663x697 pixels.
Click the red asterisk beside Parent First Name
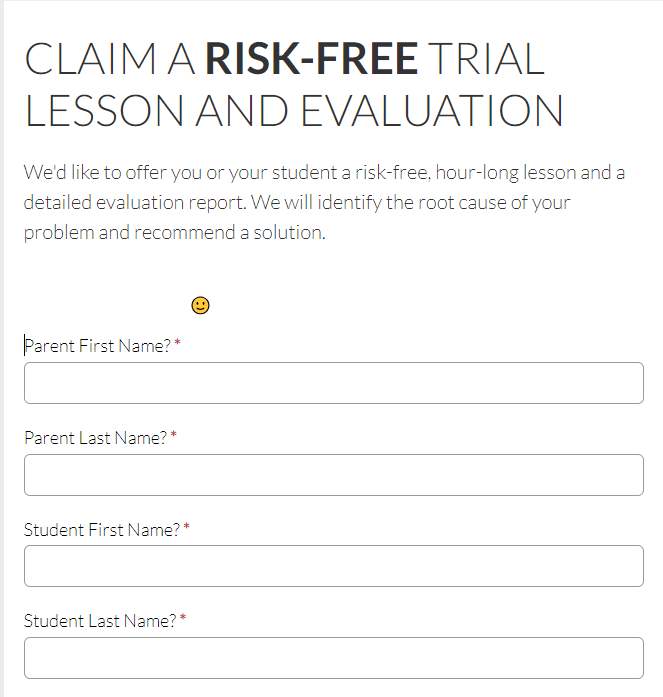click(x=177, y=342)
